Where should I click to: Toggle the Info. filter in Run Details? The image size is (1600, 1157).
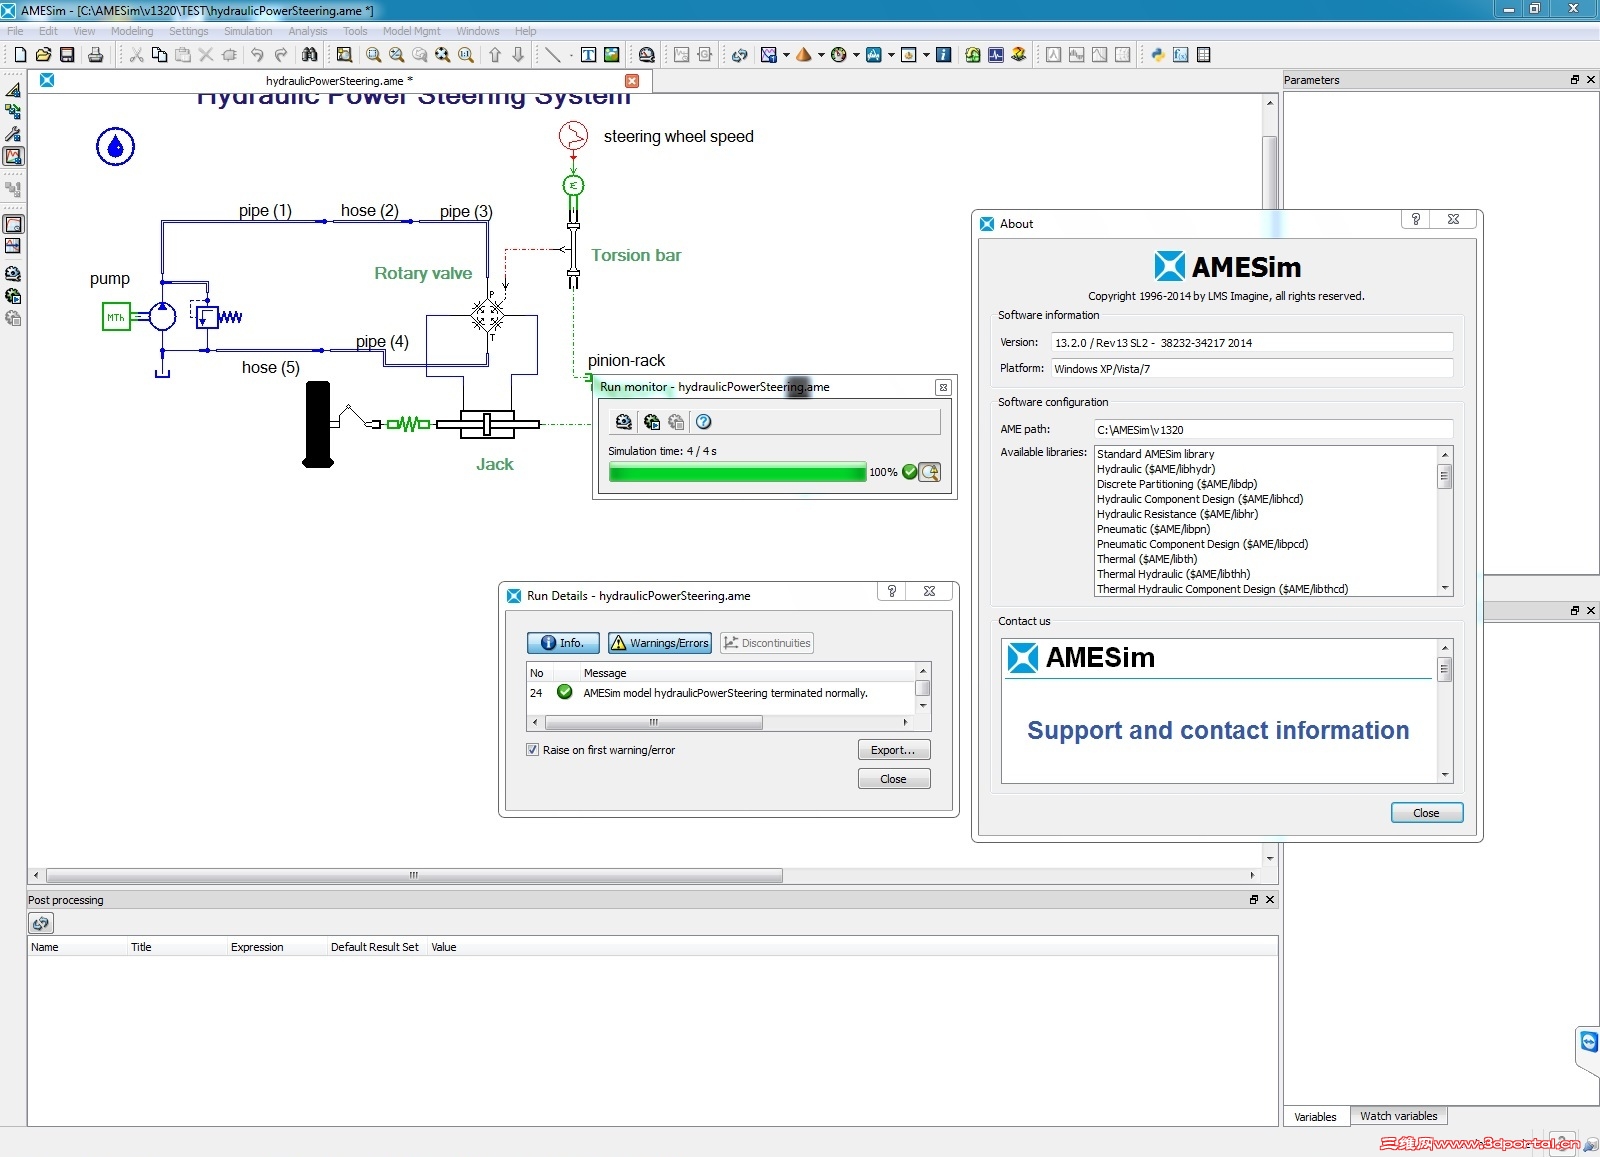click(563, 643)
